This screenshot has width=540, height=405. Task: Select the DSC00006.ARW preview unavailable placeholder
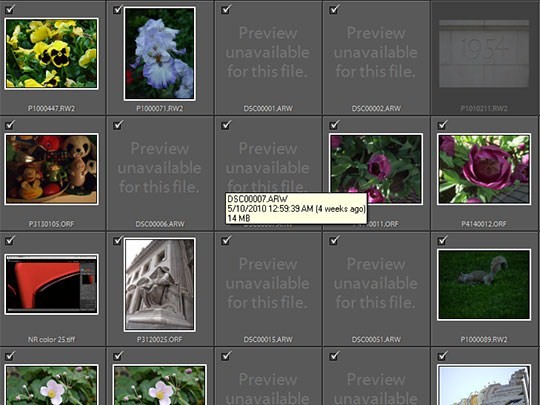pos(159,168)
